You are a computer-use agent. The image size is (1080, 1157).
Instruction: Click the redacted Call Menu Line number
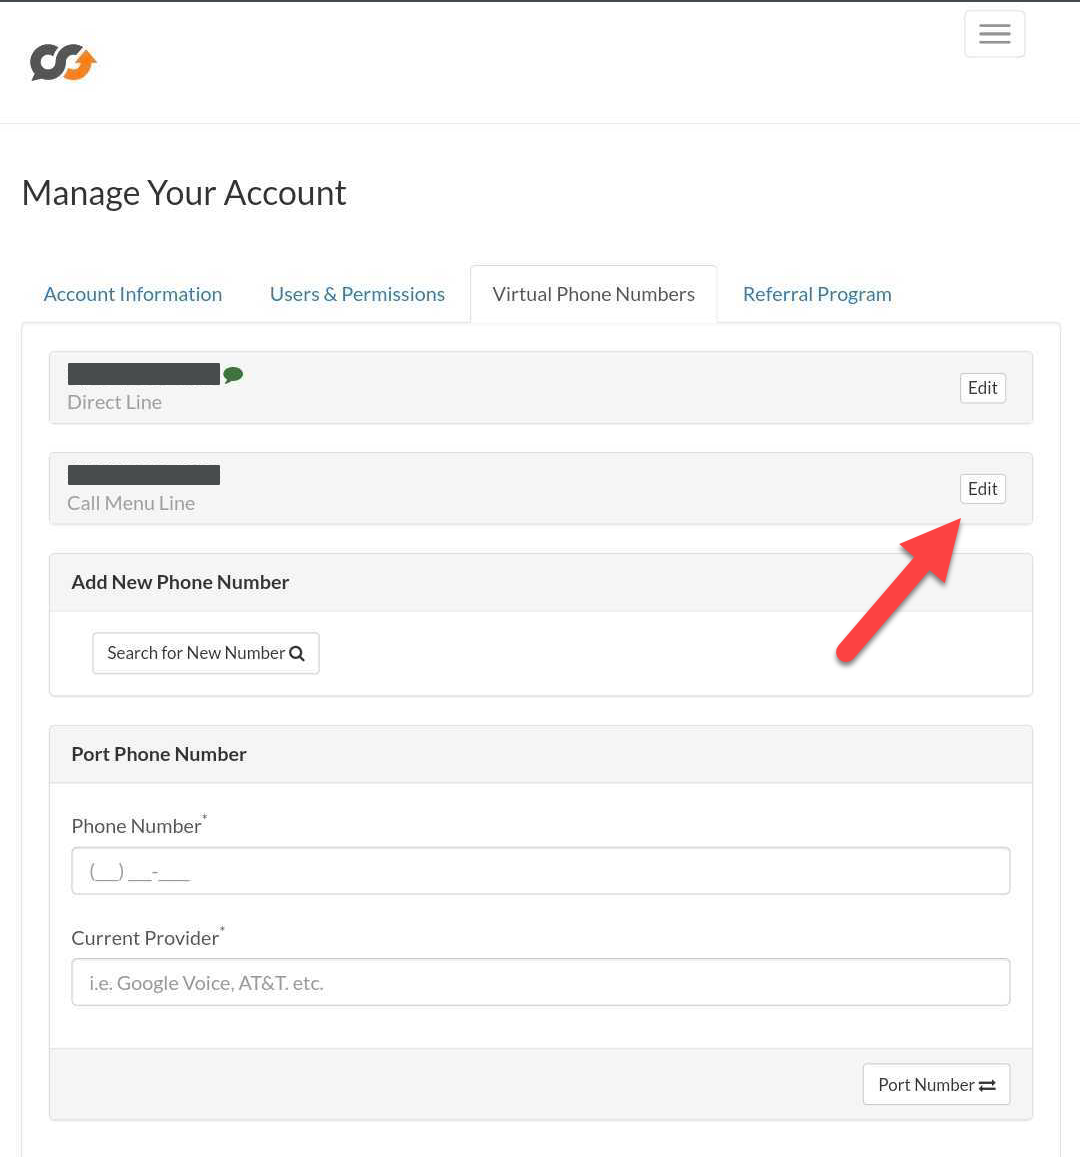pyautogui.click(x=144, y=475)
